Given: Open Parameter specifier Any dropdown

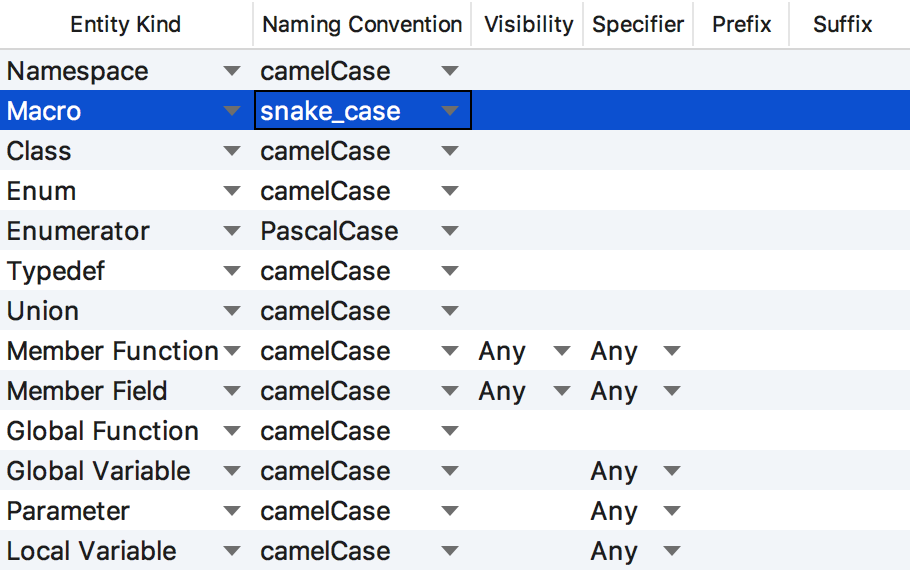Looking at the screenshot, I should [671, 511].
